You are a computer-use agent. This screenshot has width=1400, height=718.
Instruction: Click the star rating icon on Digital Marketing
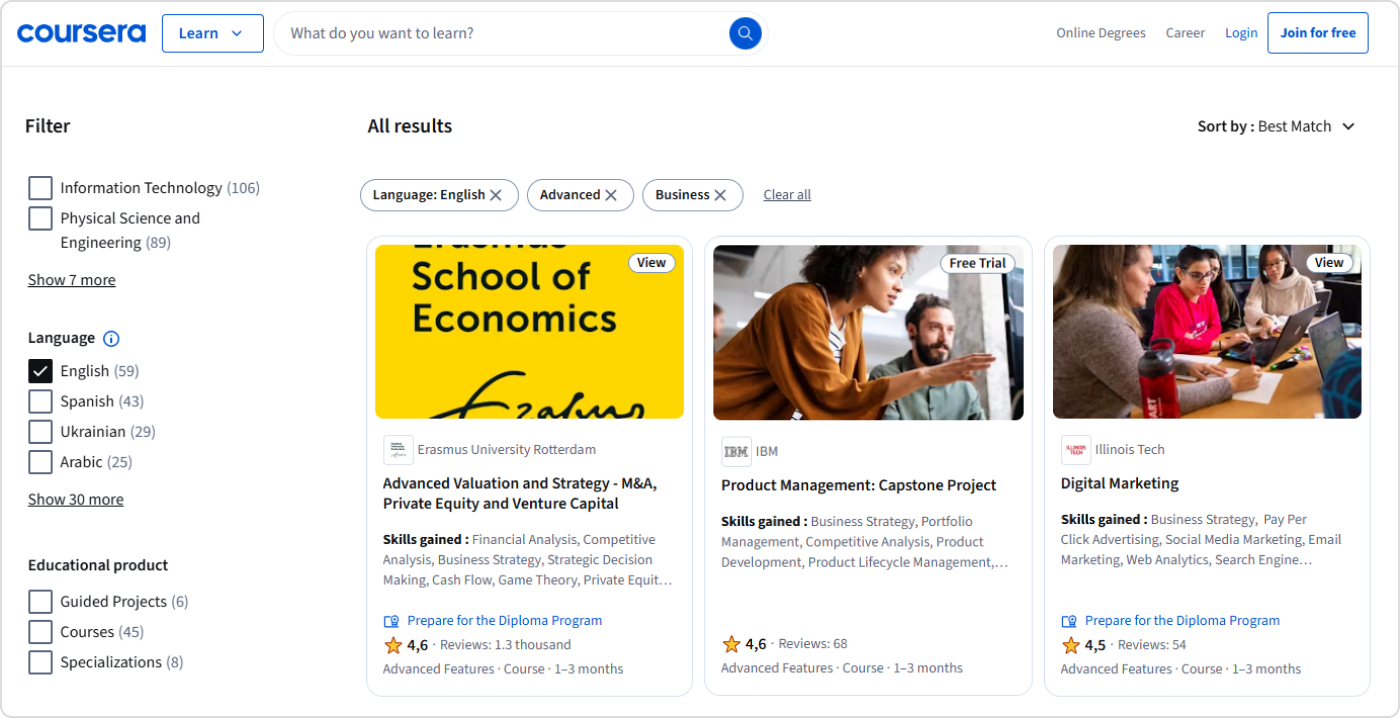click(1068, 645)
